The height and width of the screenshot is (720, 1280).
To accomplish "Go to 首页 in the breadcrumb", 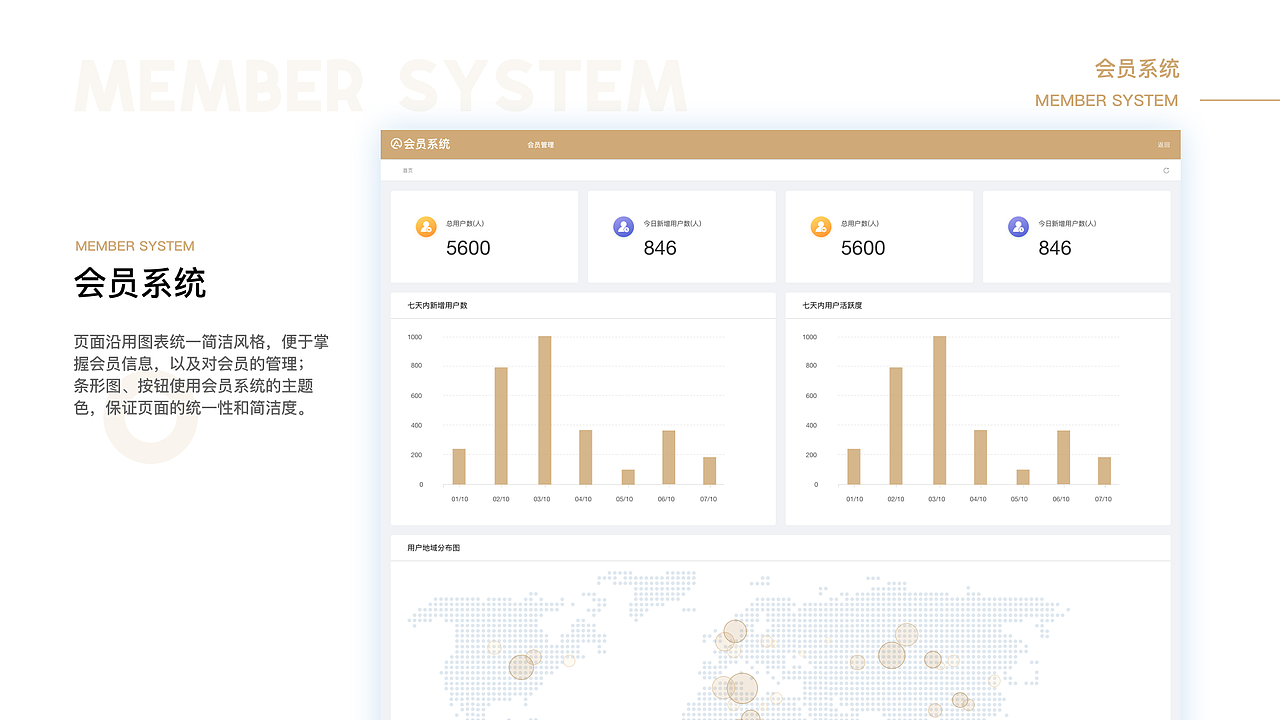I will coord(407,171).
